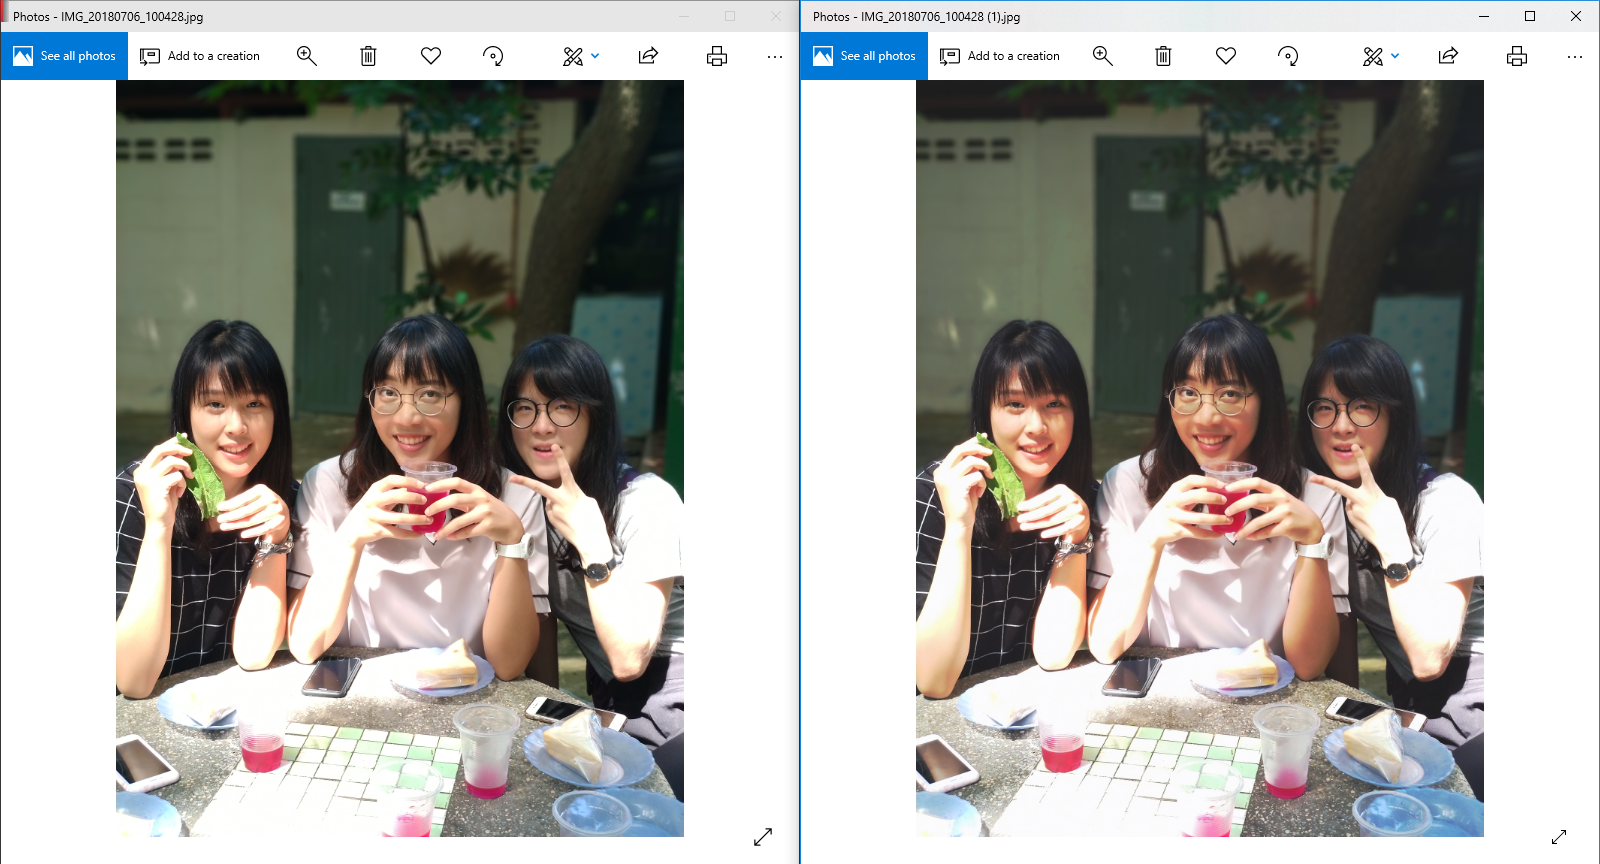Minimize the right Photos window
Viewport: 1600px width, 864px height.
click(1484, 16)
